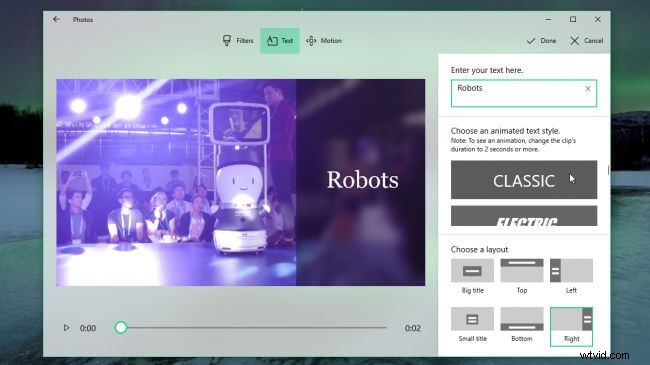Click the text style list scrollbar

(608, 169)
